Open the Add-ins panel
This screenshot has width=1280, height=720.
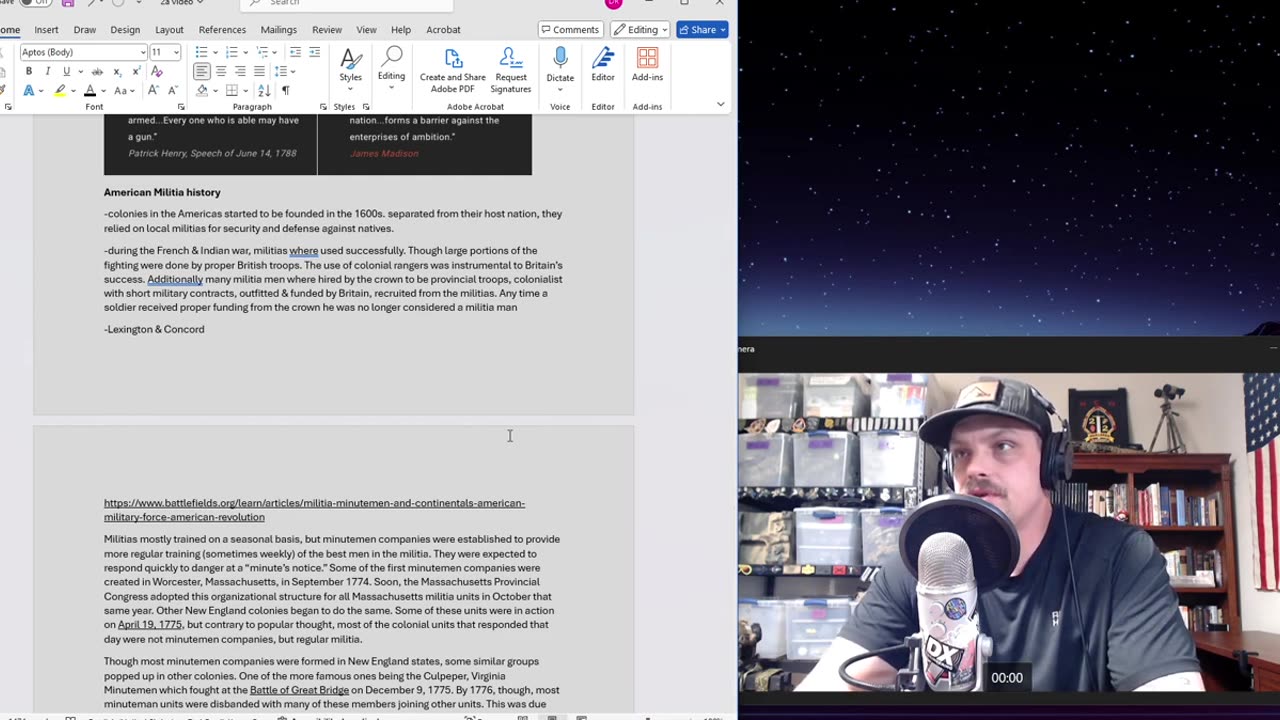point(647,66)
